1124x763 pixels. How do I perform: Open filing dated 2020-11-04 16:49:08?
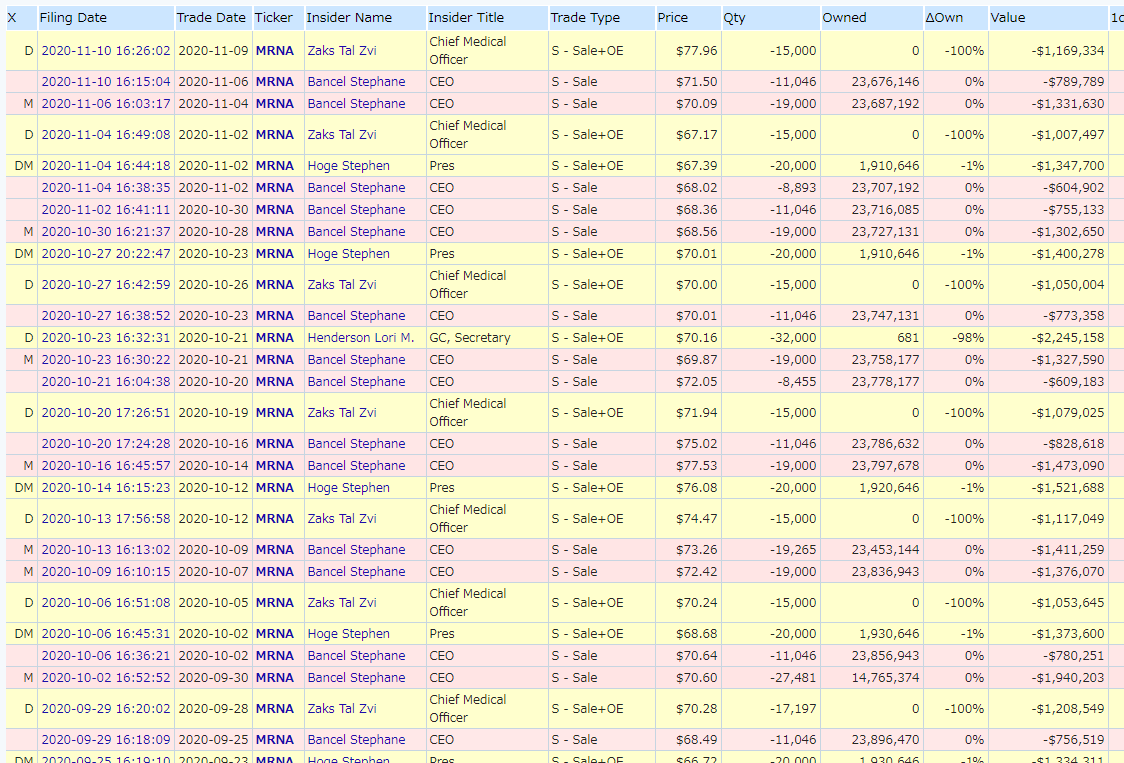click(106, 135)
